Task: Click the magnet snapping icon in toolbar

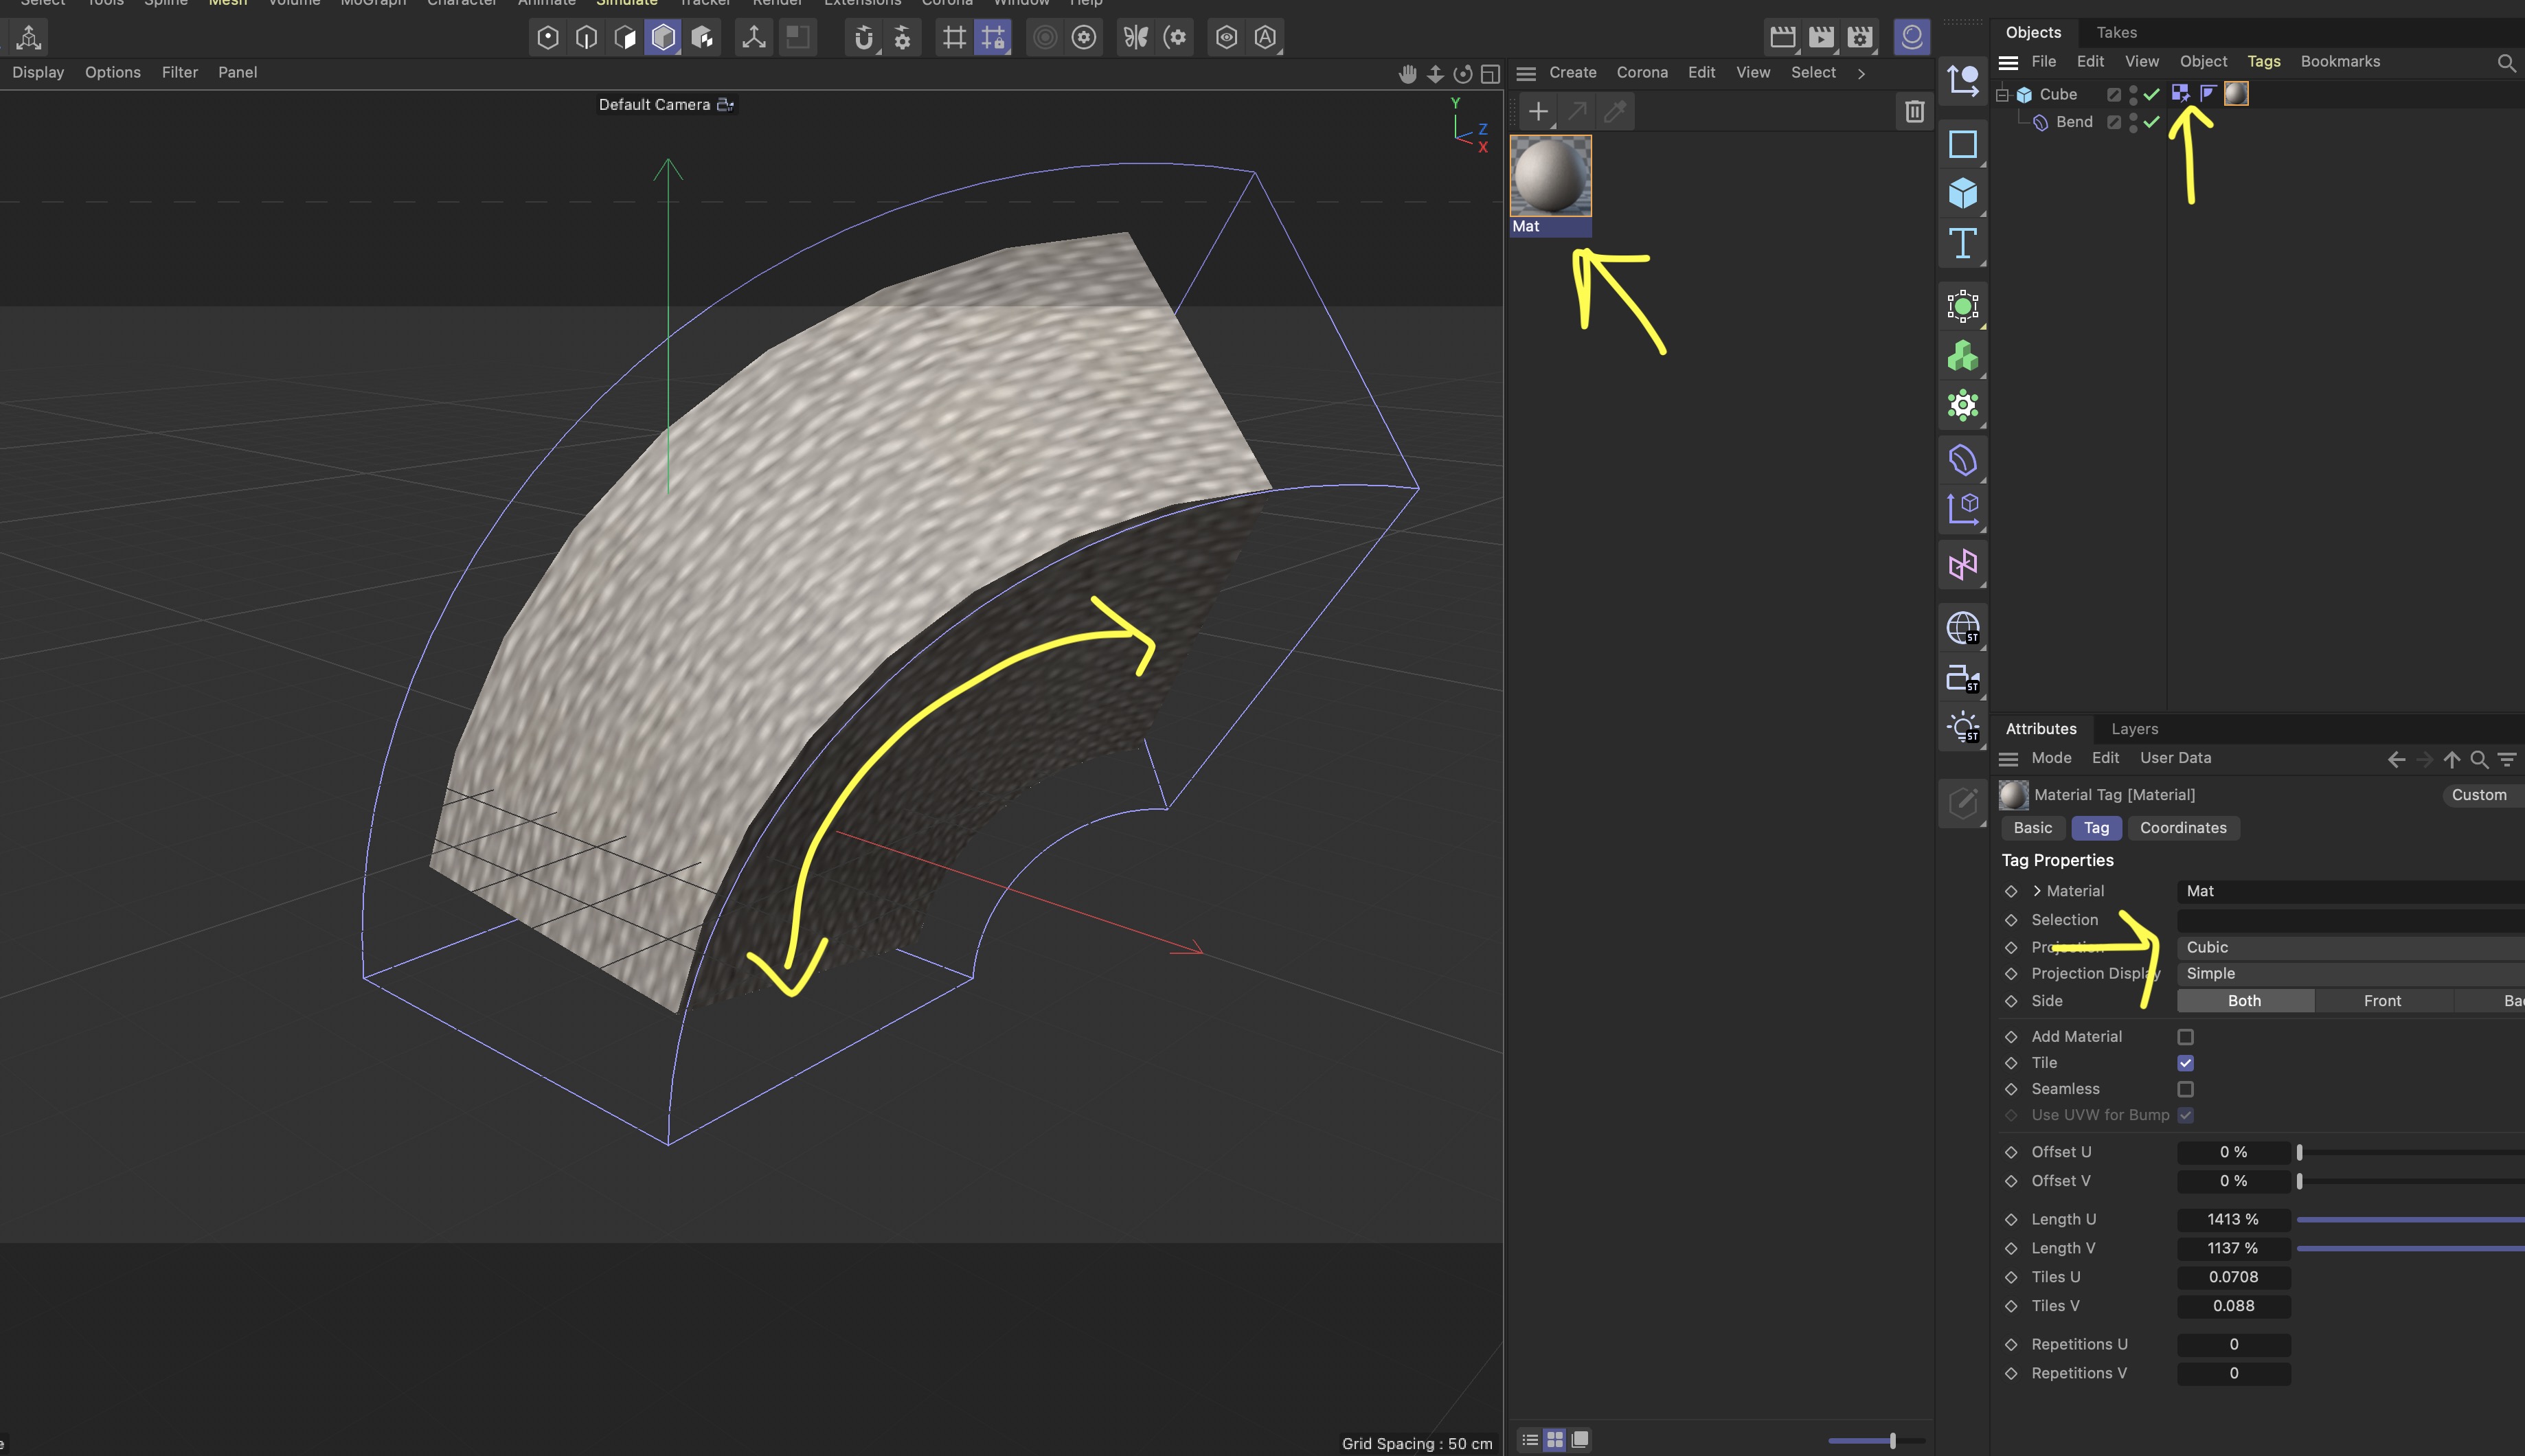Action: pos(864,38)
